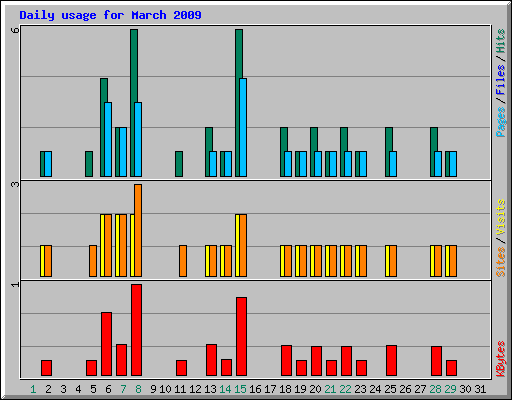Click the day 1 label on the axis
Viewport: 512px width, 400px height.
point(33,389)
